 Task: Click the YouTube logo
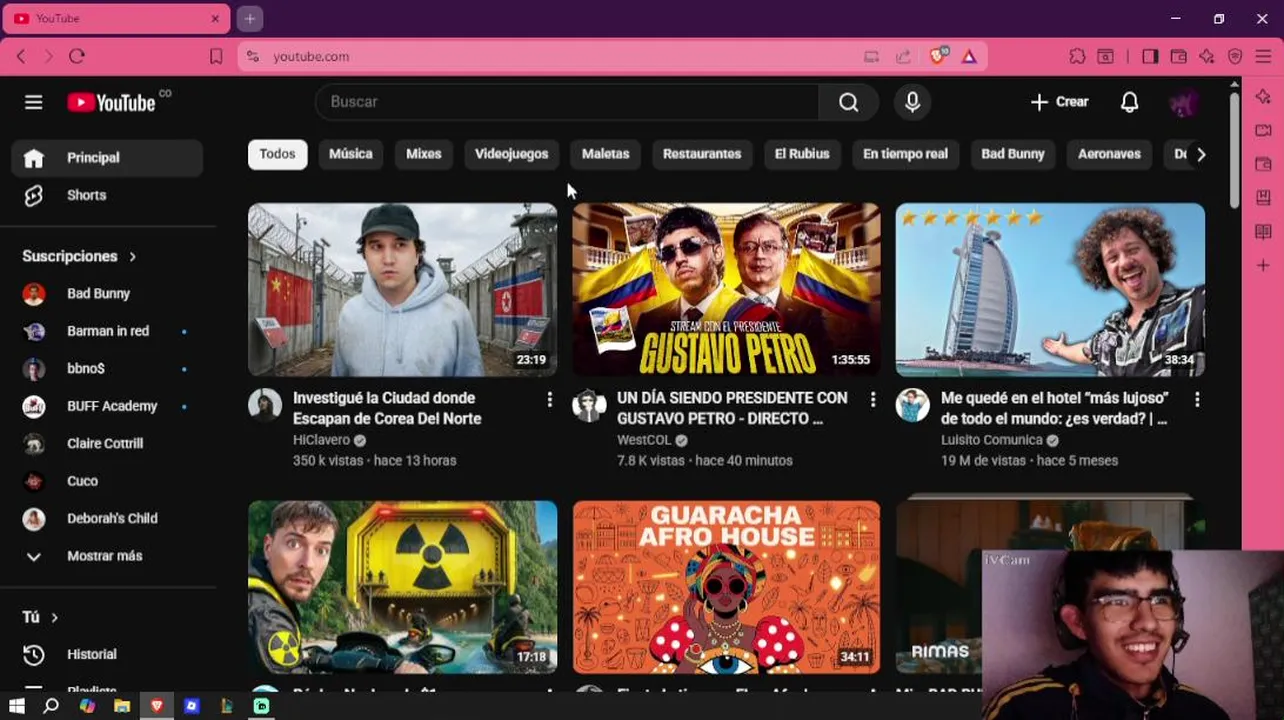(x=112, y=102)
